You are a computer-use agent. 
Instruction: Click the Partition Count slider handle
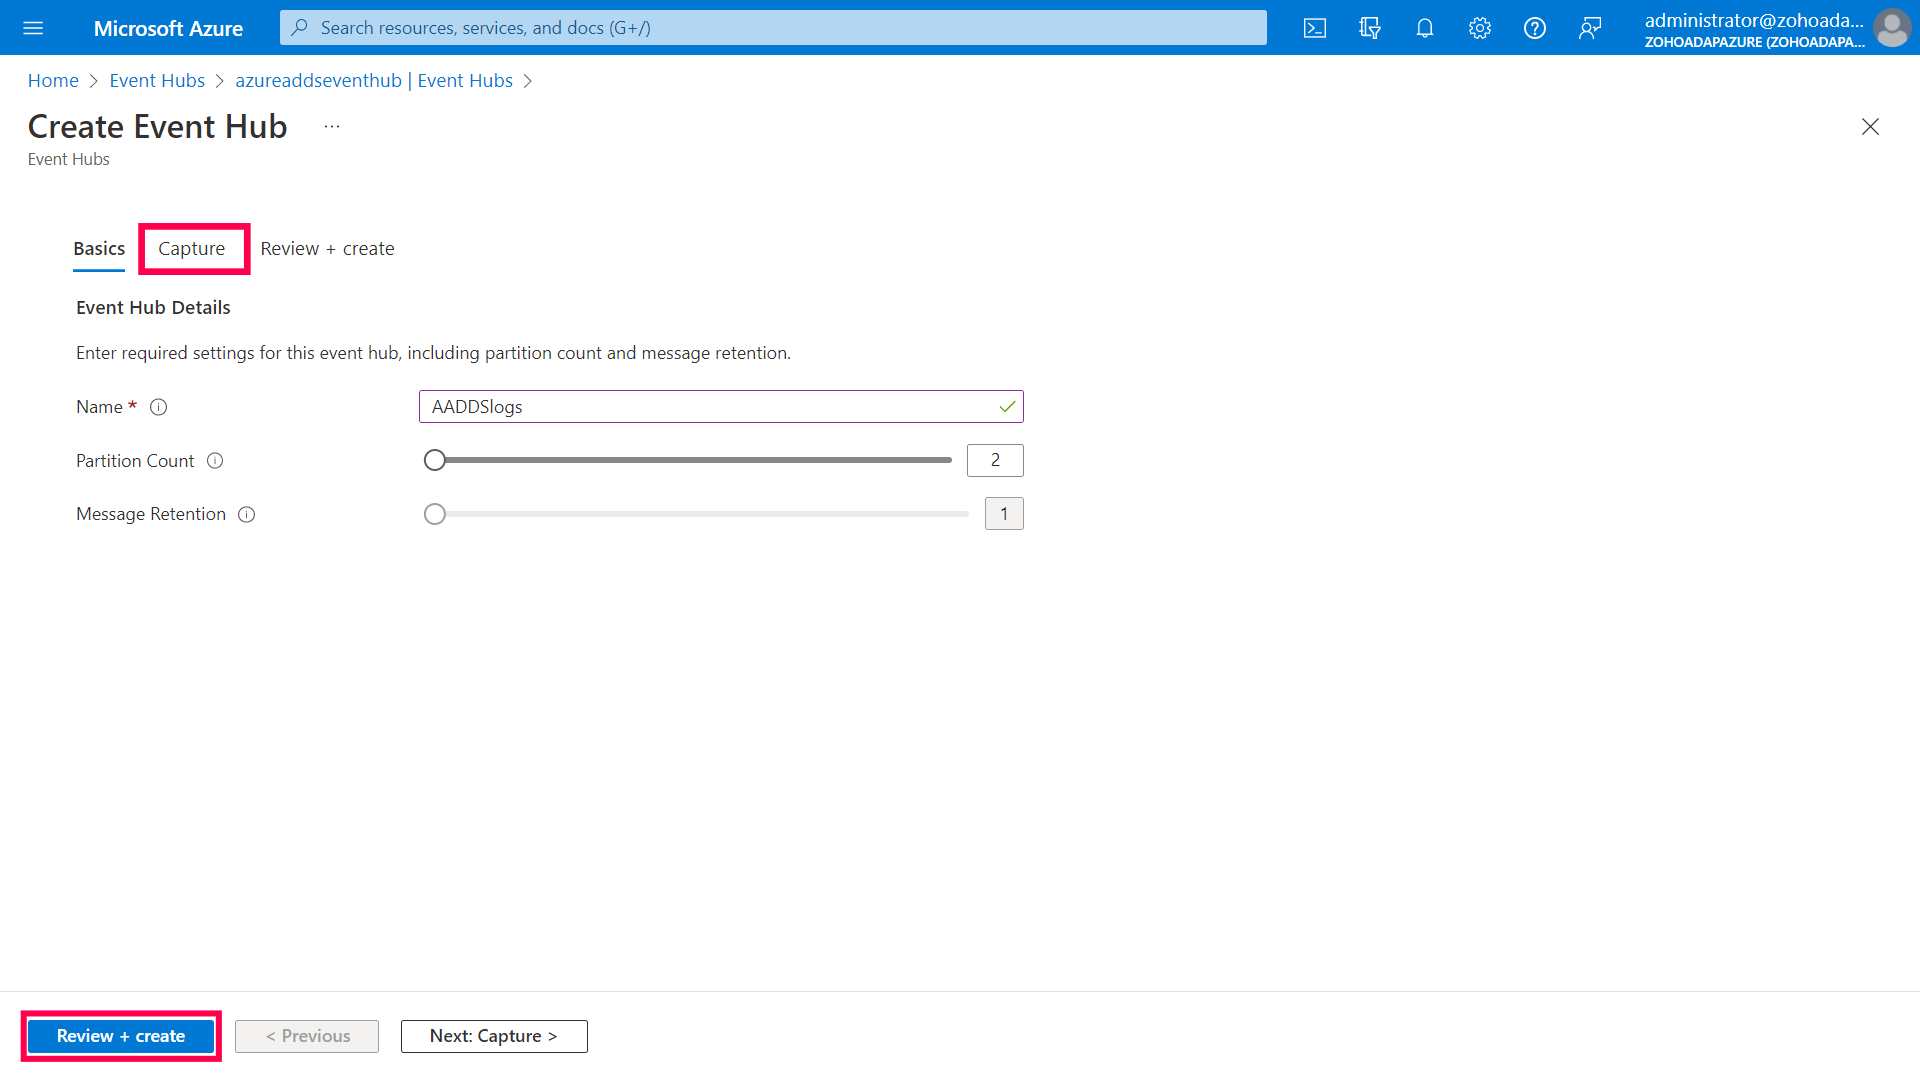(x=434, y=460)
